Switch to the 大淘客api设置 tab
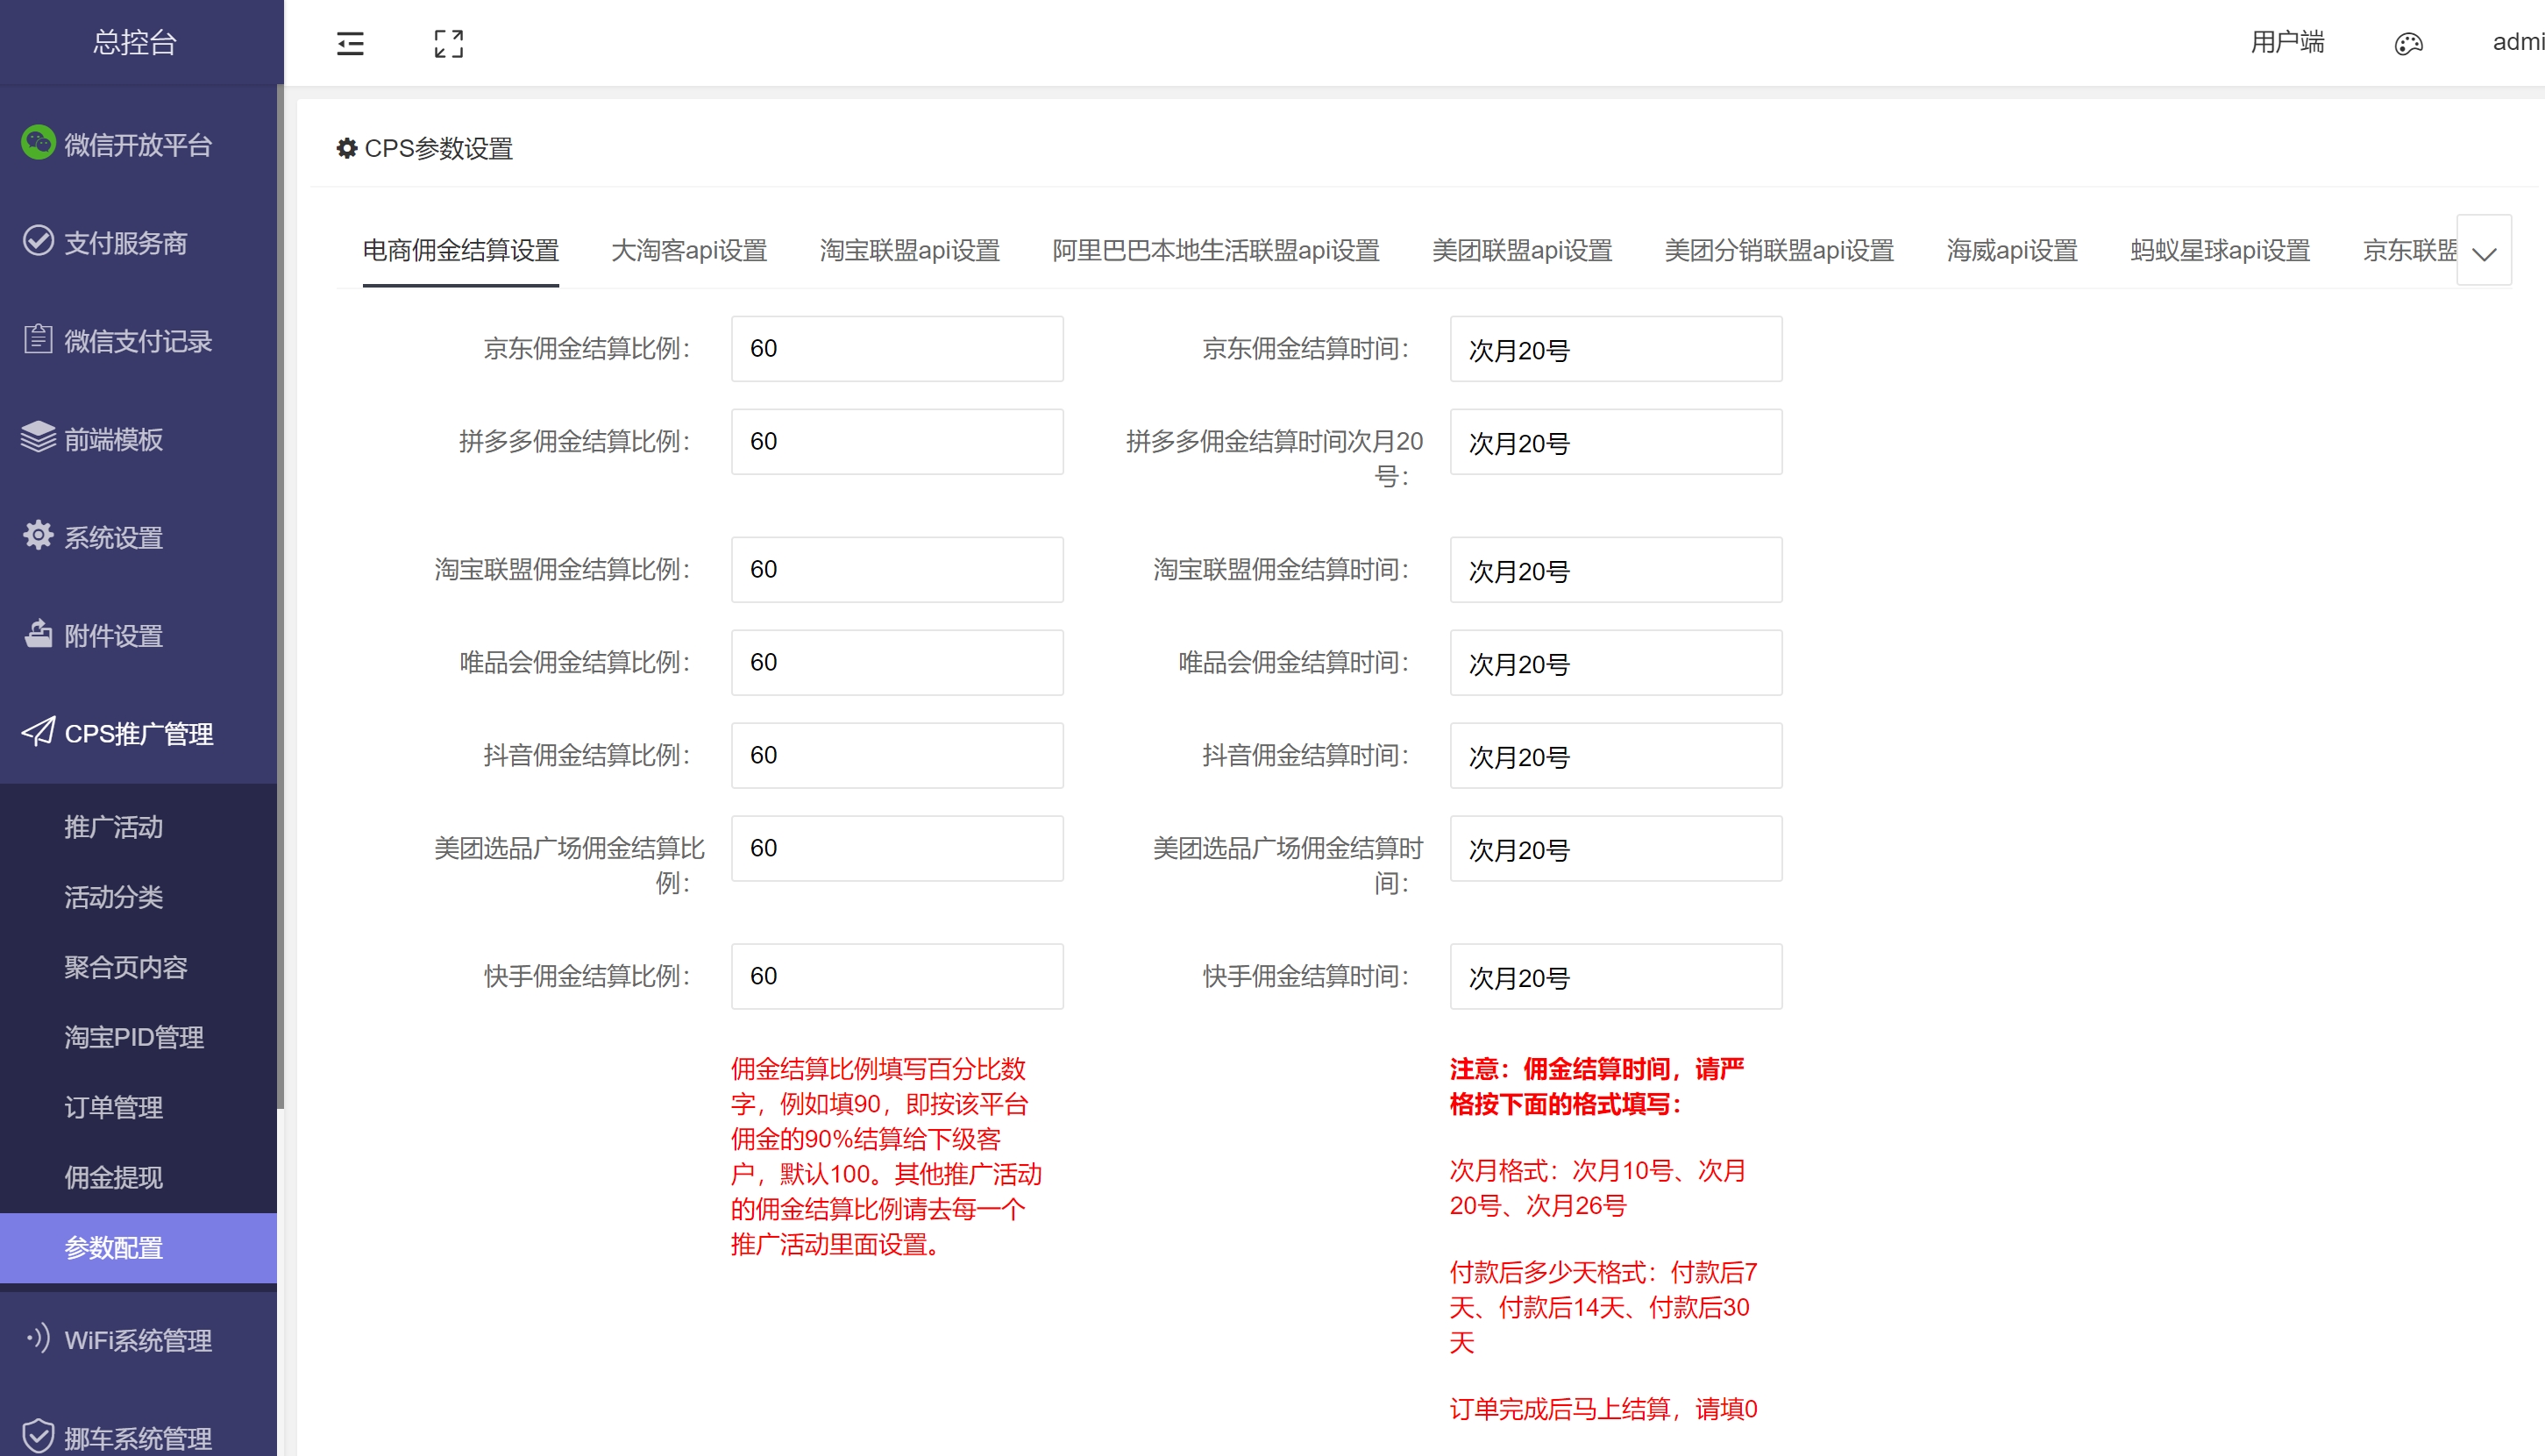 point(689,250)
